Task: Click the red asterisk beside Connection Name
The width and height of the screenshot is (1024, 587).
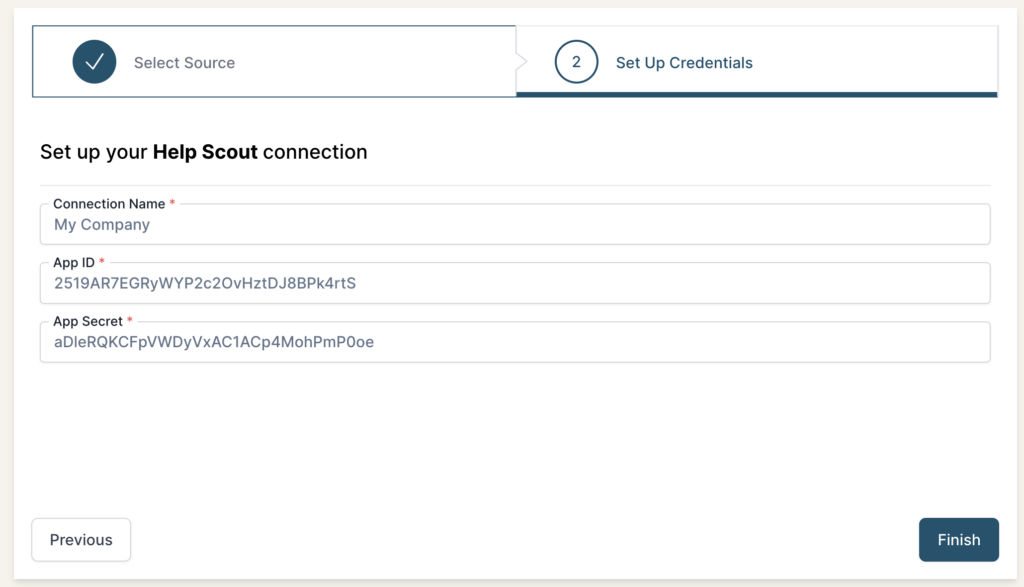Action: point(172,203)
